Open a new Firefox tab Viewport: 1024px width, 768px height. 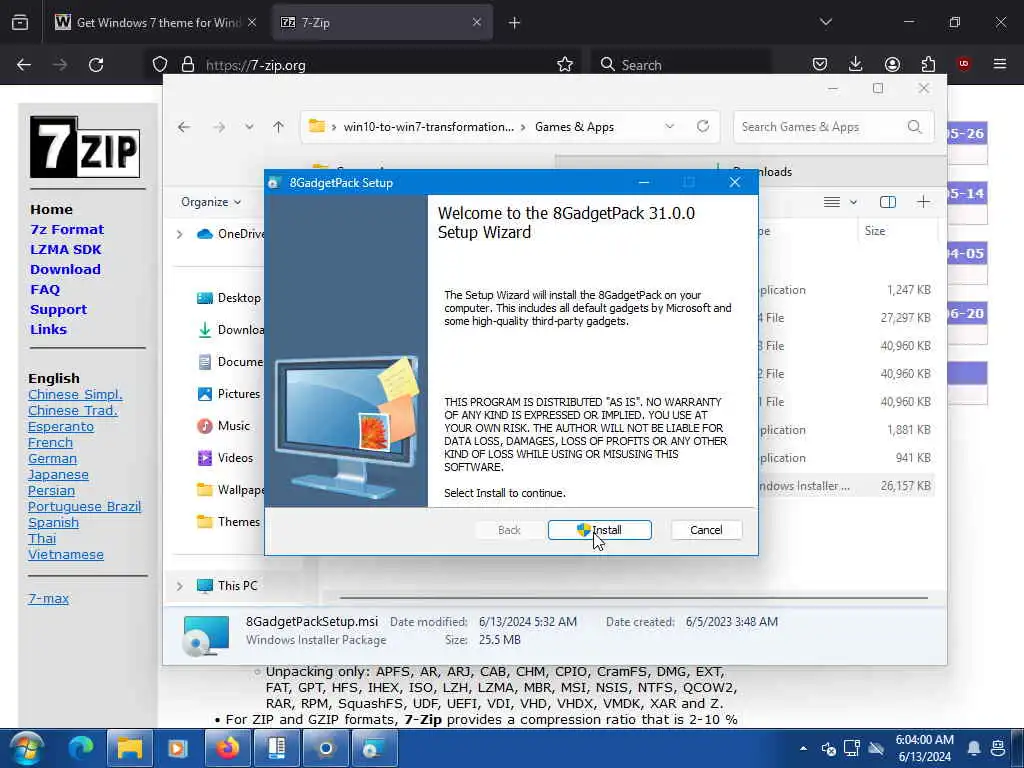pyautogui.click(x=515, y=23)
